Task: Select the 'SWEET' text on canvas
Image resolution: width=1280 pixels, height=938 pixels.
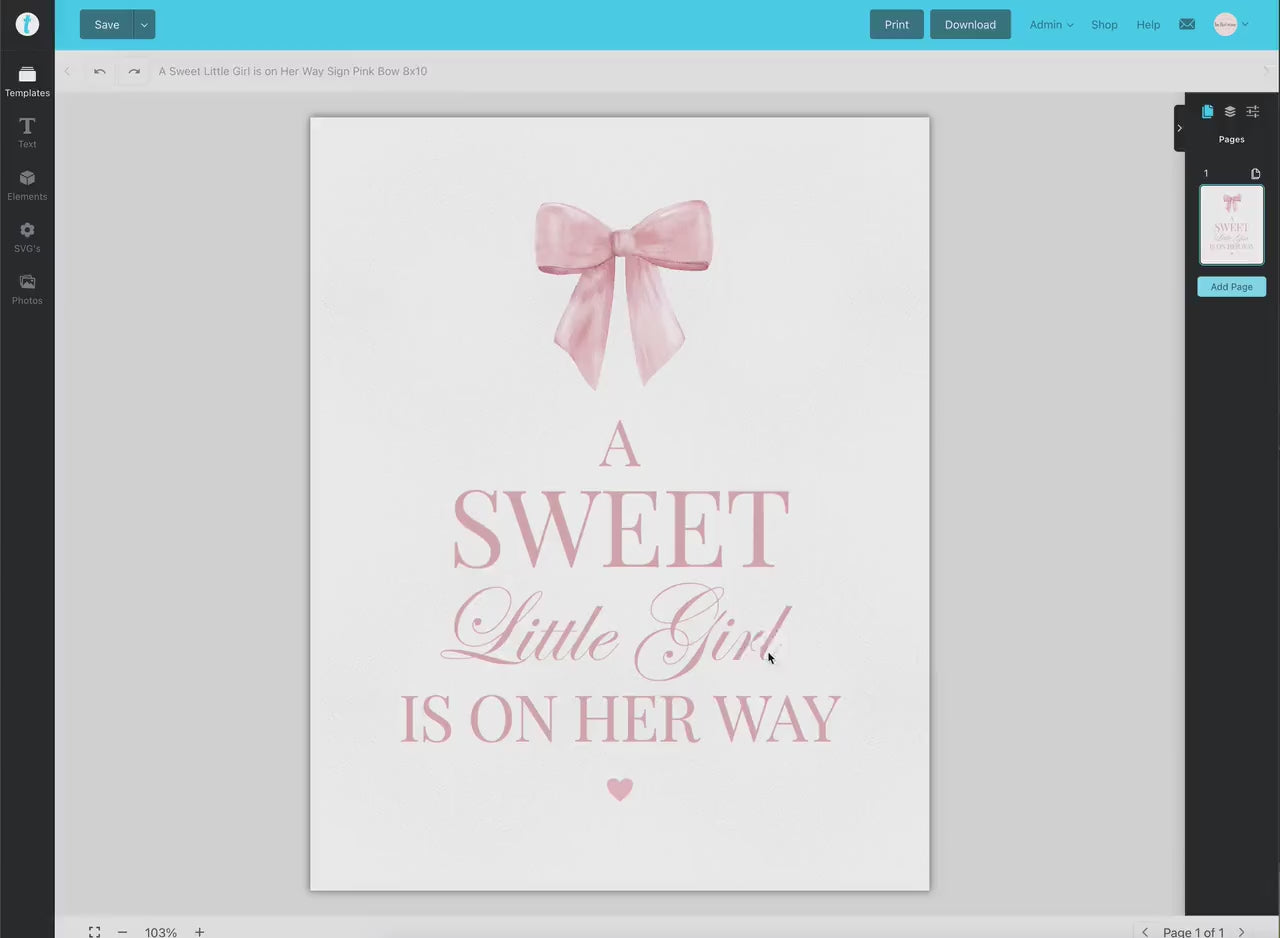Action: (x=620, y=530)
